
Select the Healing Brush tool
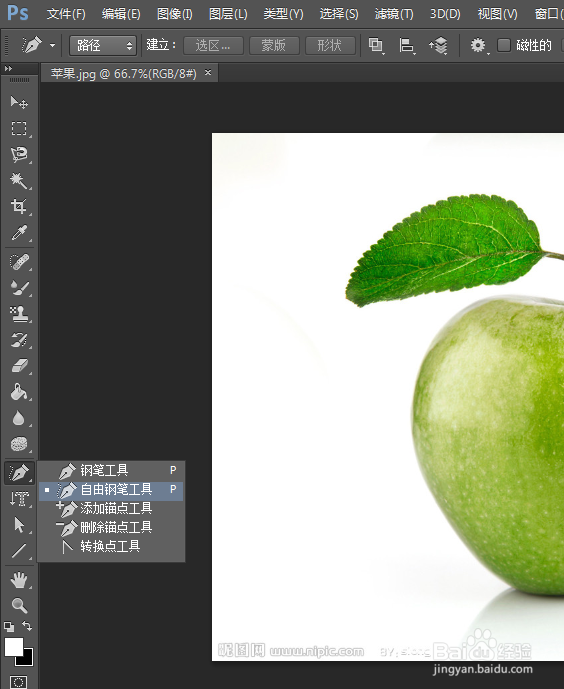coord(19,262)
